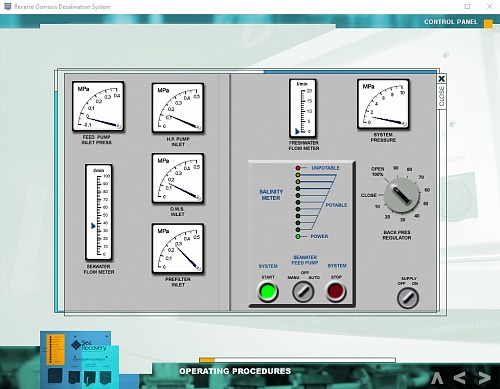This screenshot has height=389, width=500.
Task: Click the red Unpotable salinity LED
Action: click(x=298, y=168)
